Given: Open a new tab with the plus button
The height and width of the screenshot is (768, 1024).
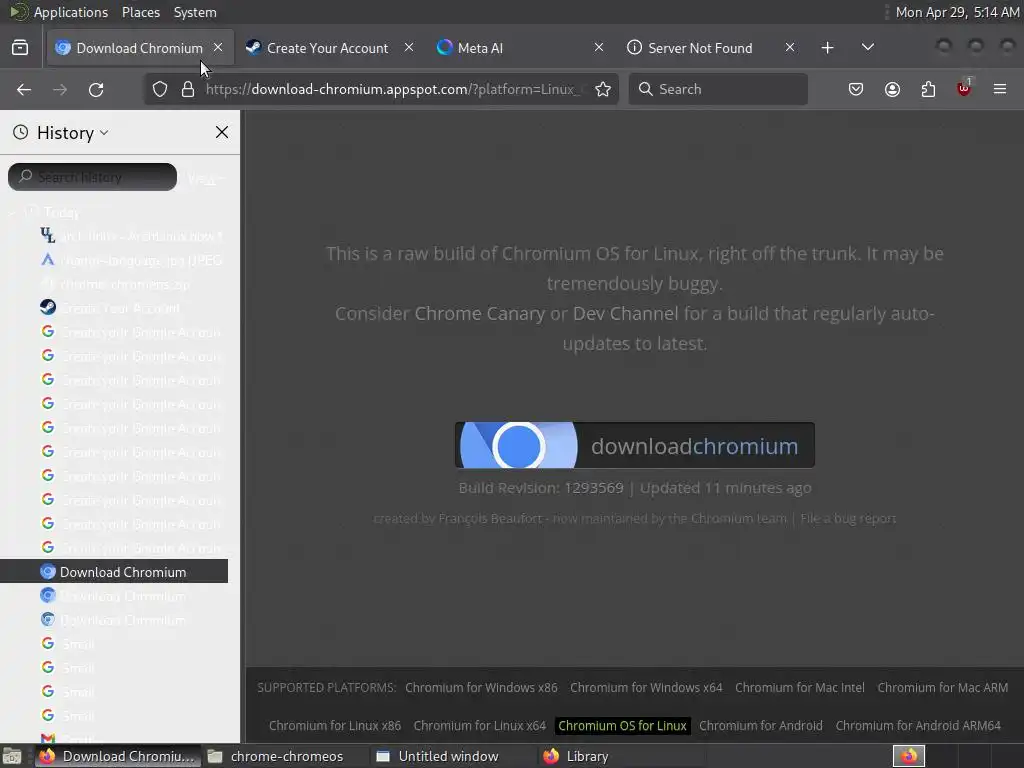Looking at the screenshot, I should tap(827, 48).
